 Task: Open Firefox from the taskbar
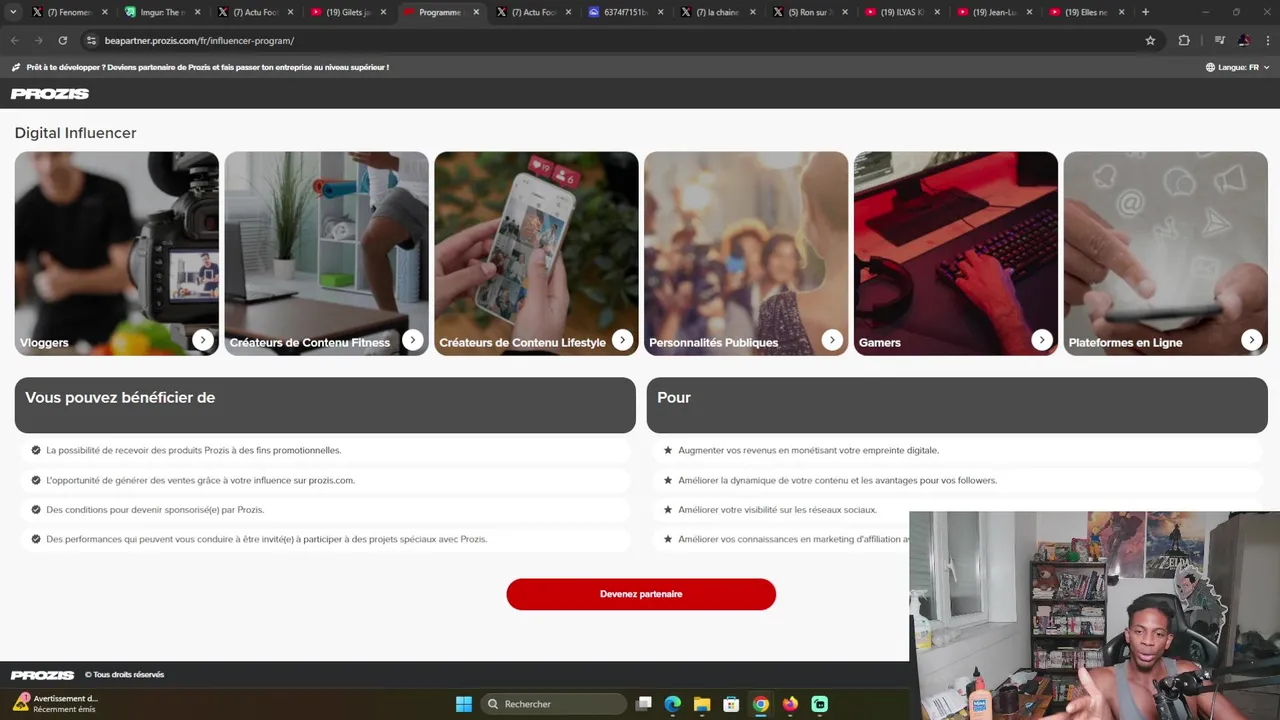[790, 704]
